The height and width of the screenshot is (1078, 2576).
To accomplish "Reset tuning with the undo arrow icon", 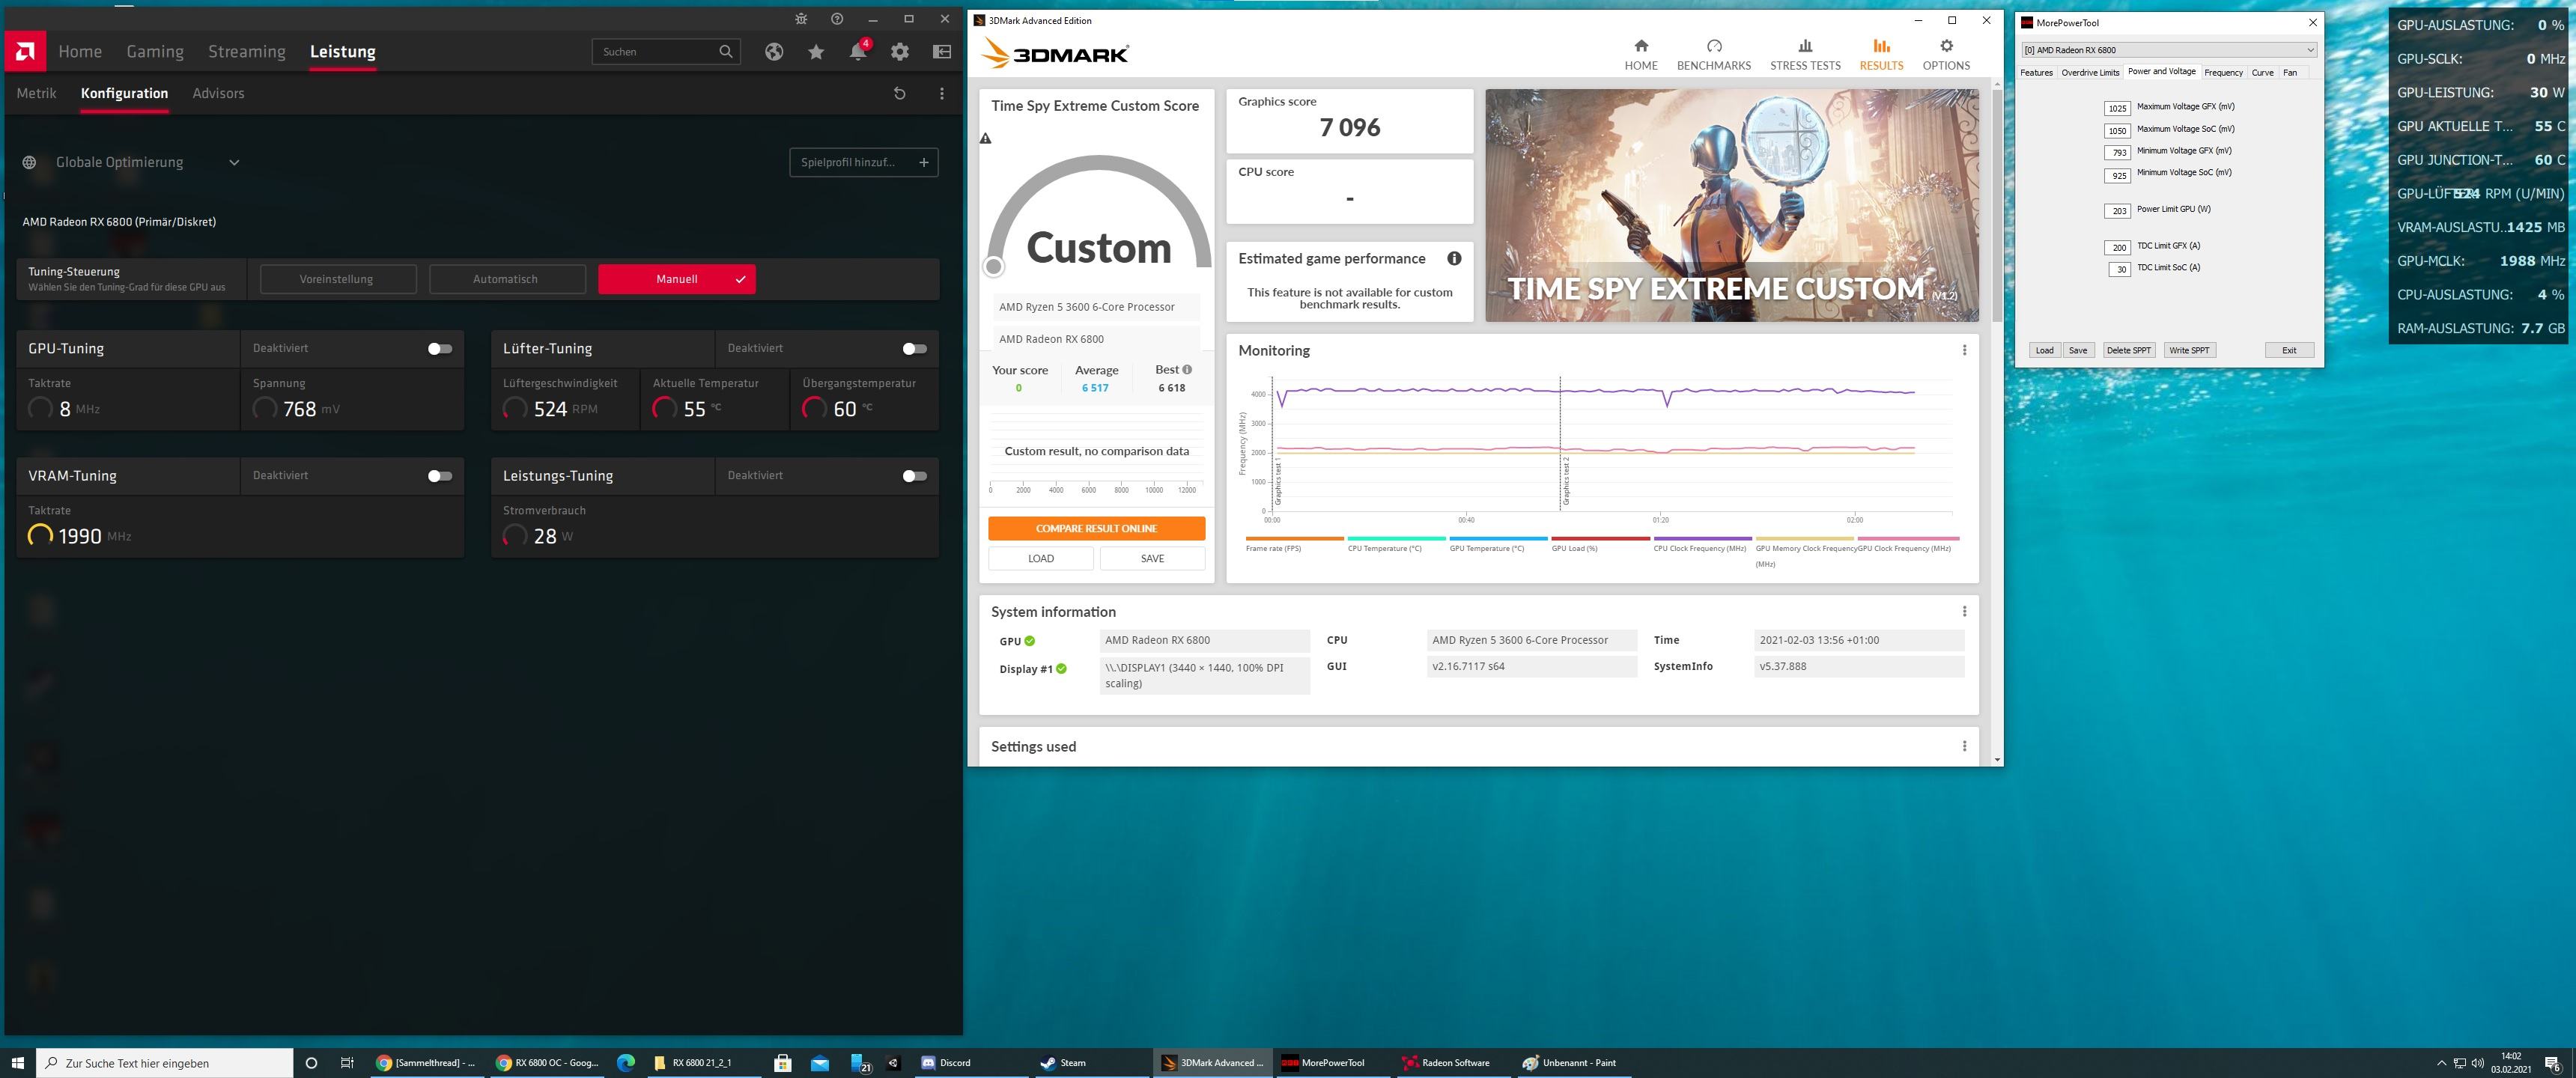I will pos(899,93).
